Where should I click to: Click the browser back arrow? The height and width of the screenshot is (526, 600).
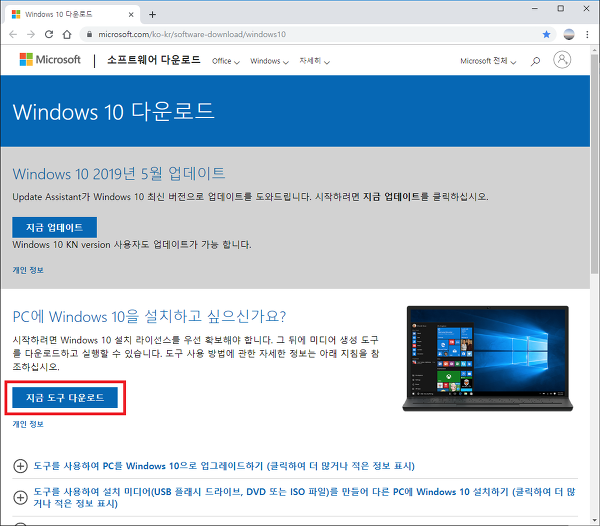point(13,34)
